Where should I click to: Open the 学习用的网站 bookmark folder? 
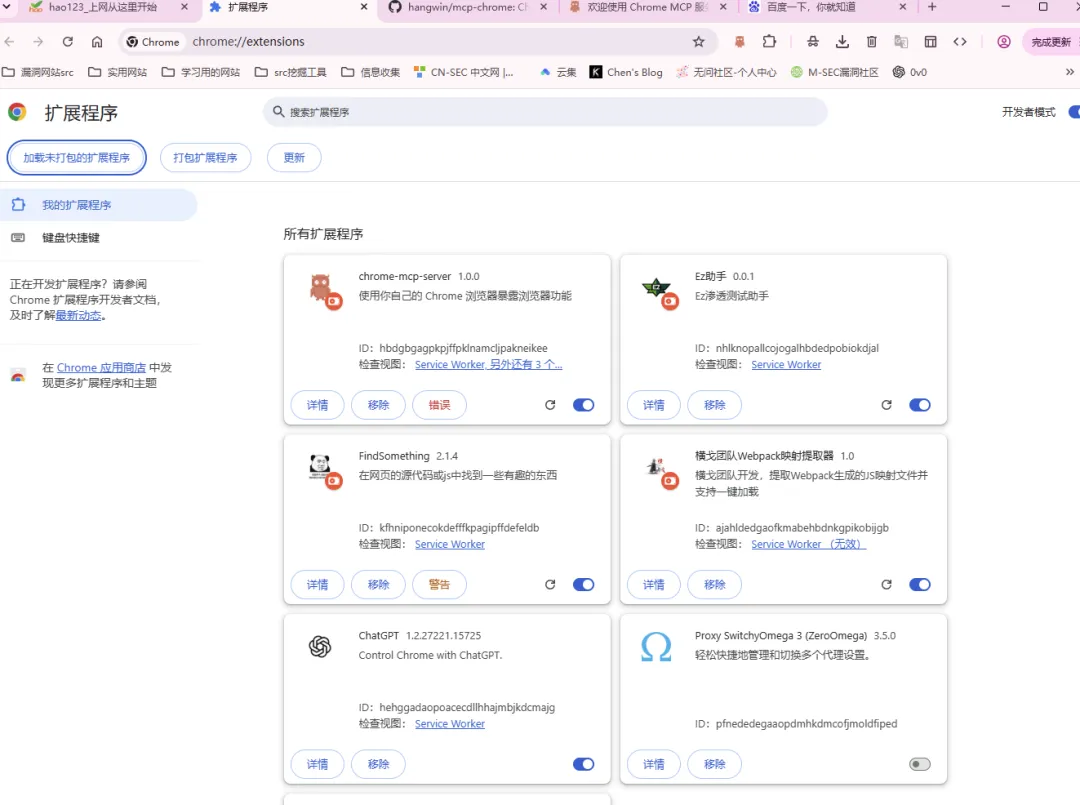200,72
